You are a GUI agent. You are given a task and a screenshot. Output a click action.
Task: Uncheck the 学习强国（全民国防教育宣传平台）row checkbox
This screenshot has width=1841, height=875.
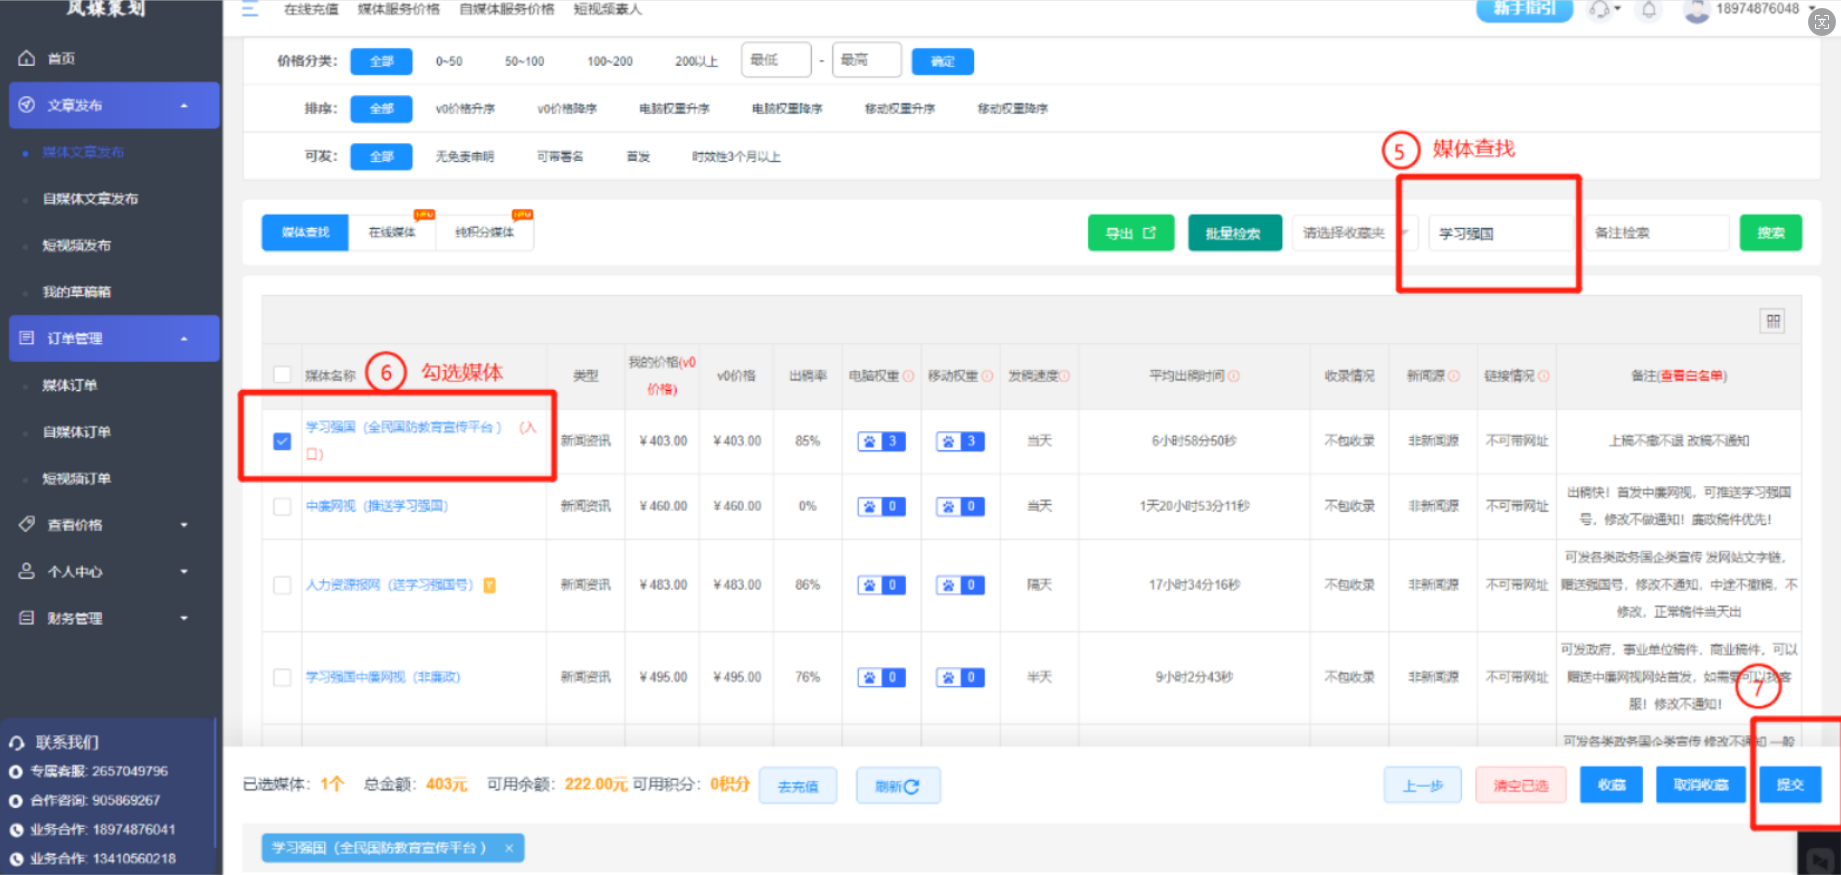pos(282,441)
